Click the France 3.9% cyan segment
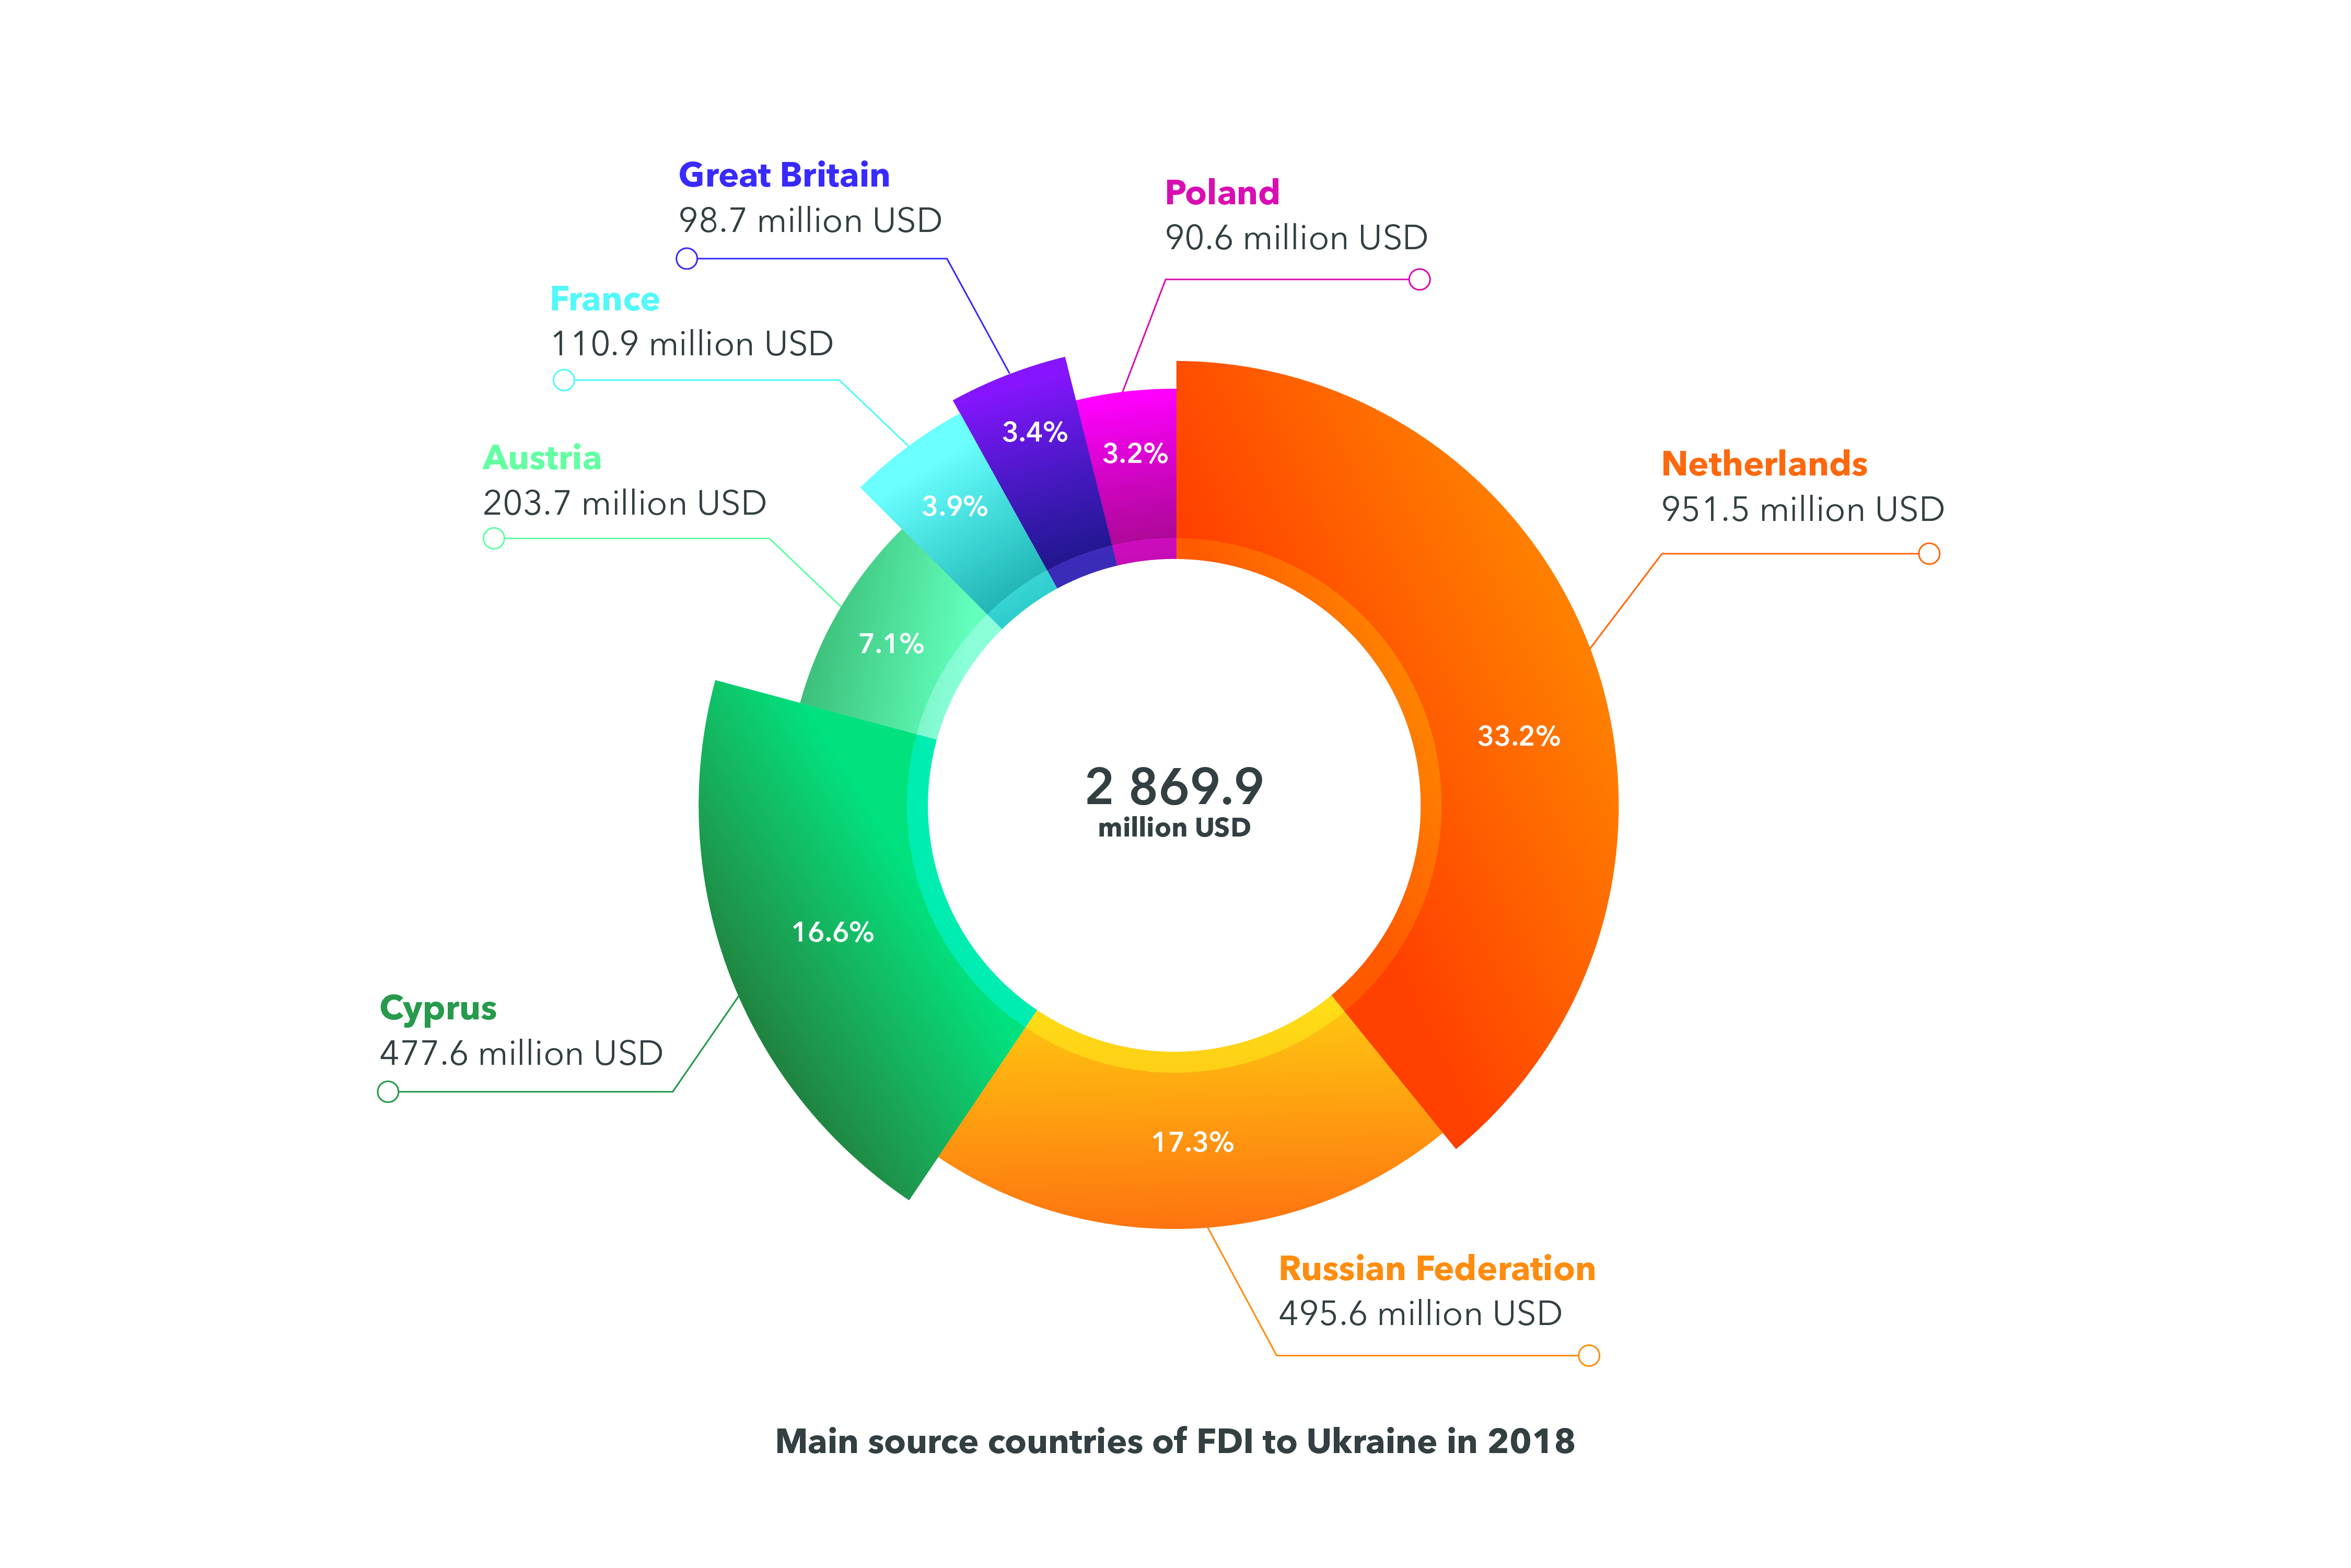This screenshot has width=2351, height=1568. tap(954, 506)
